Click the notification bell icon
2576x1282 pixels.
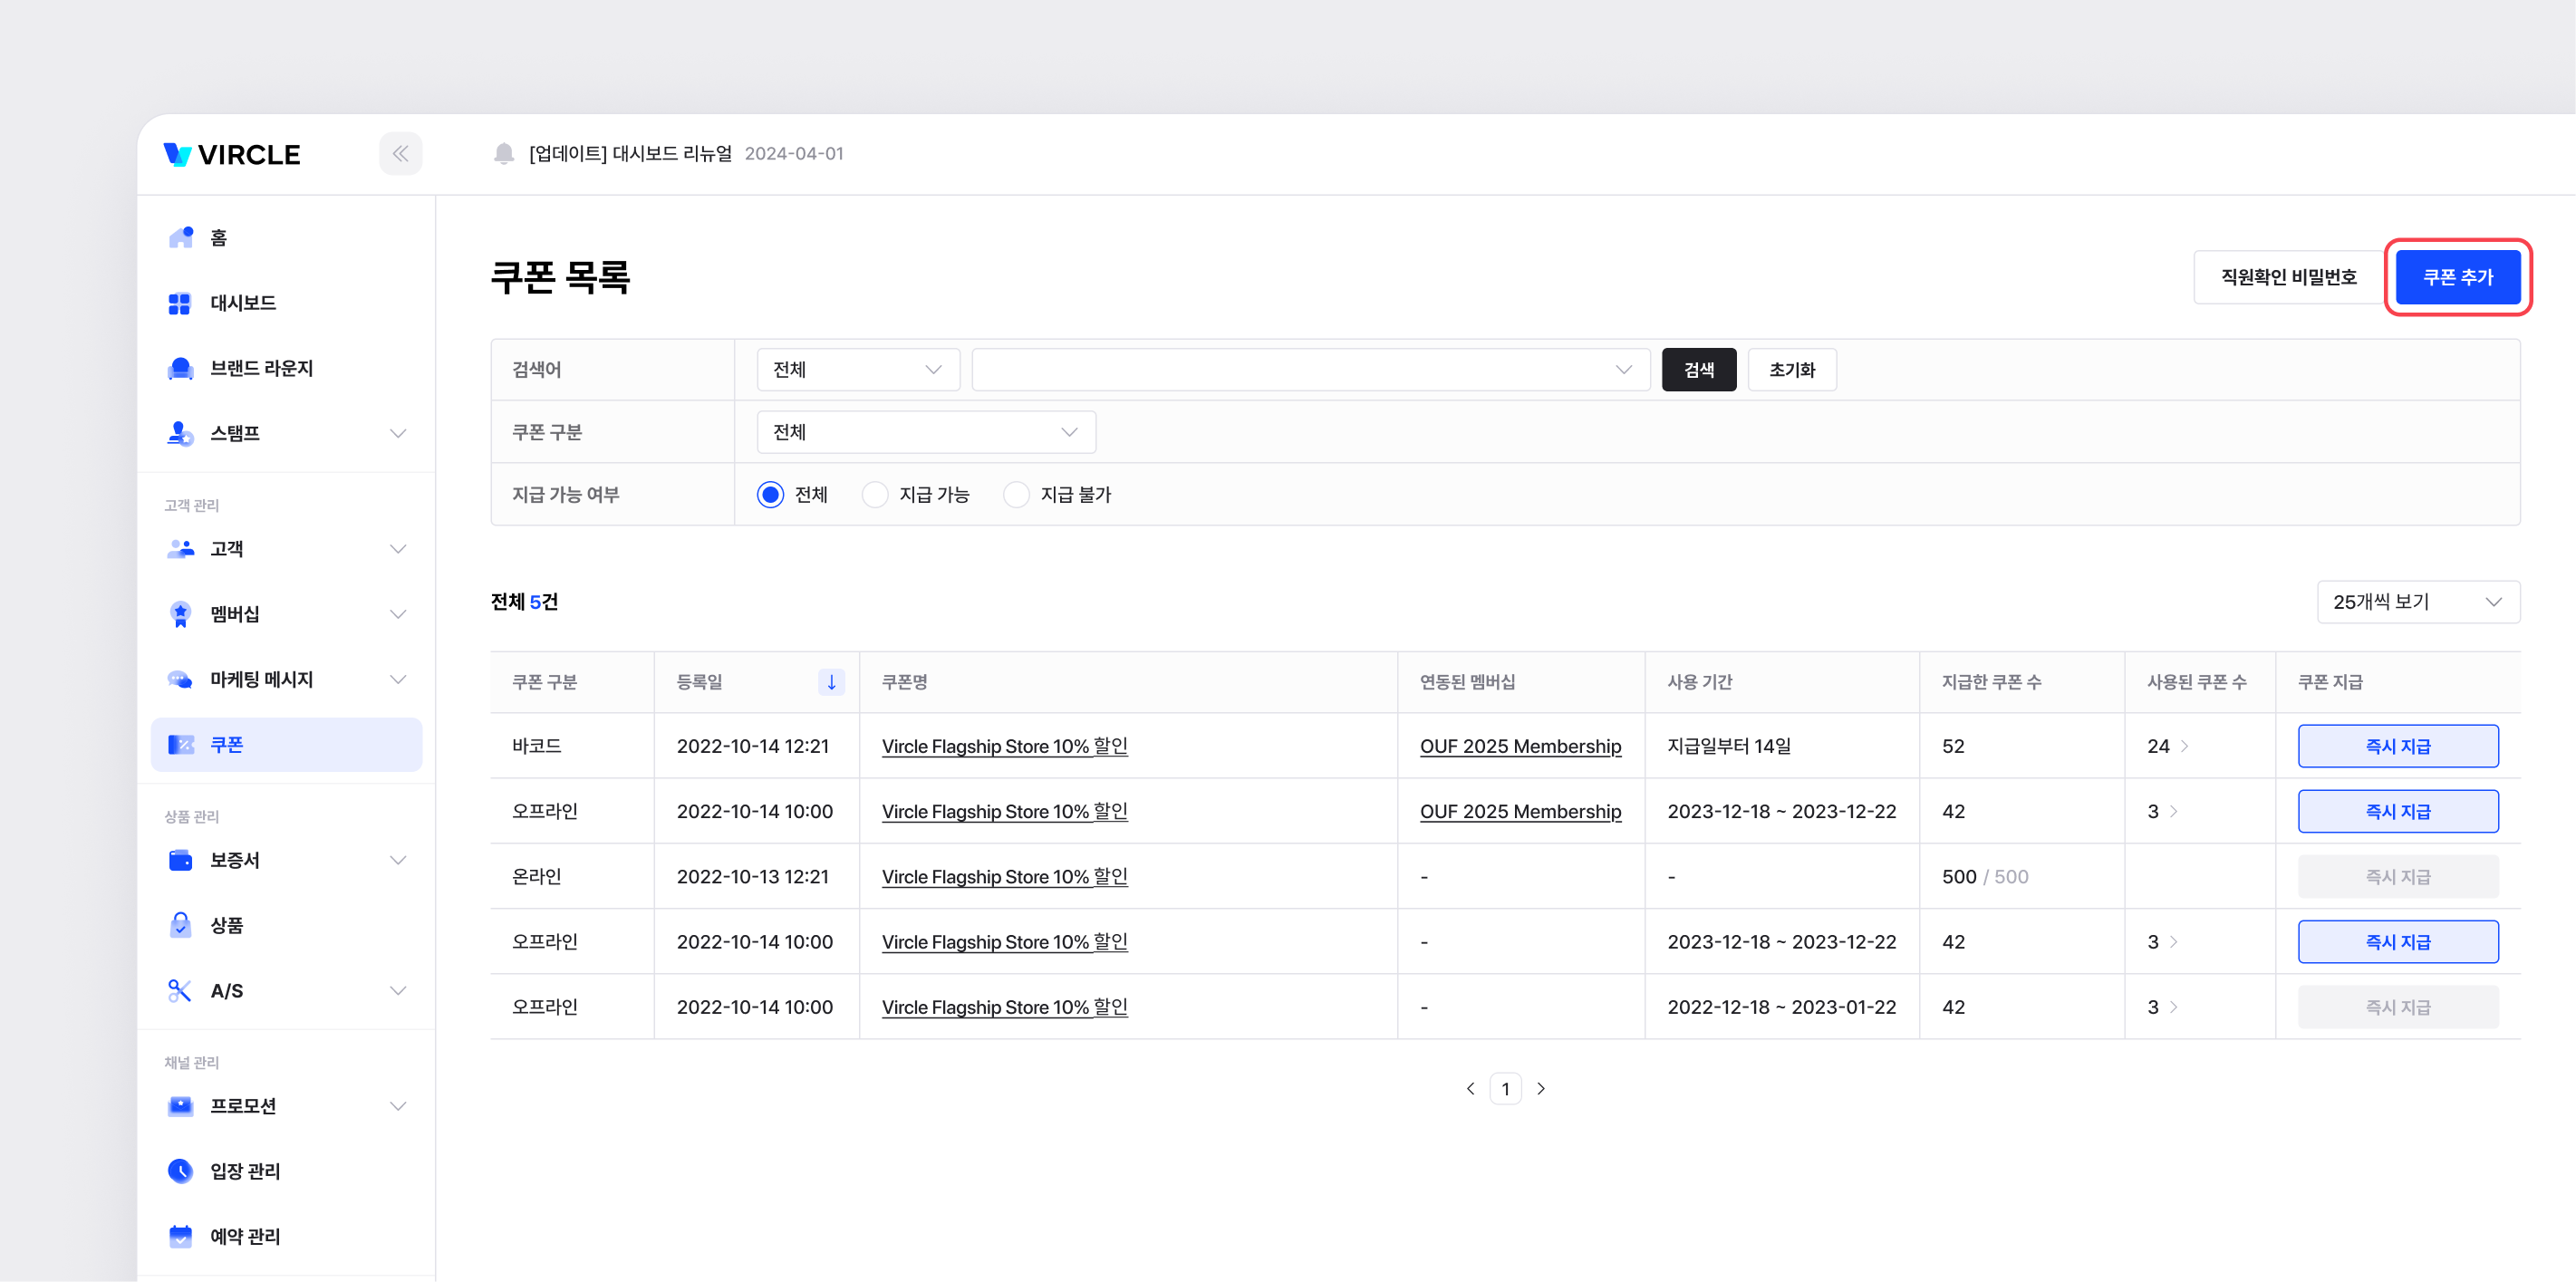click(504, 154)
